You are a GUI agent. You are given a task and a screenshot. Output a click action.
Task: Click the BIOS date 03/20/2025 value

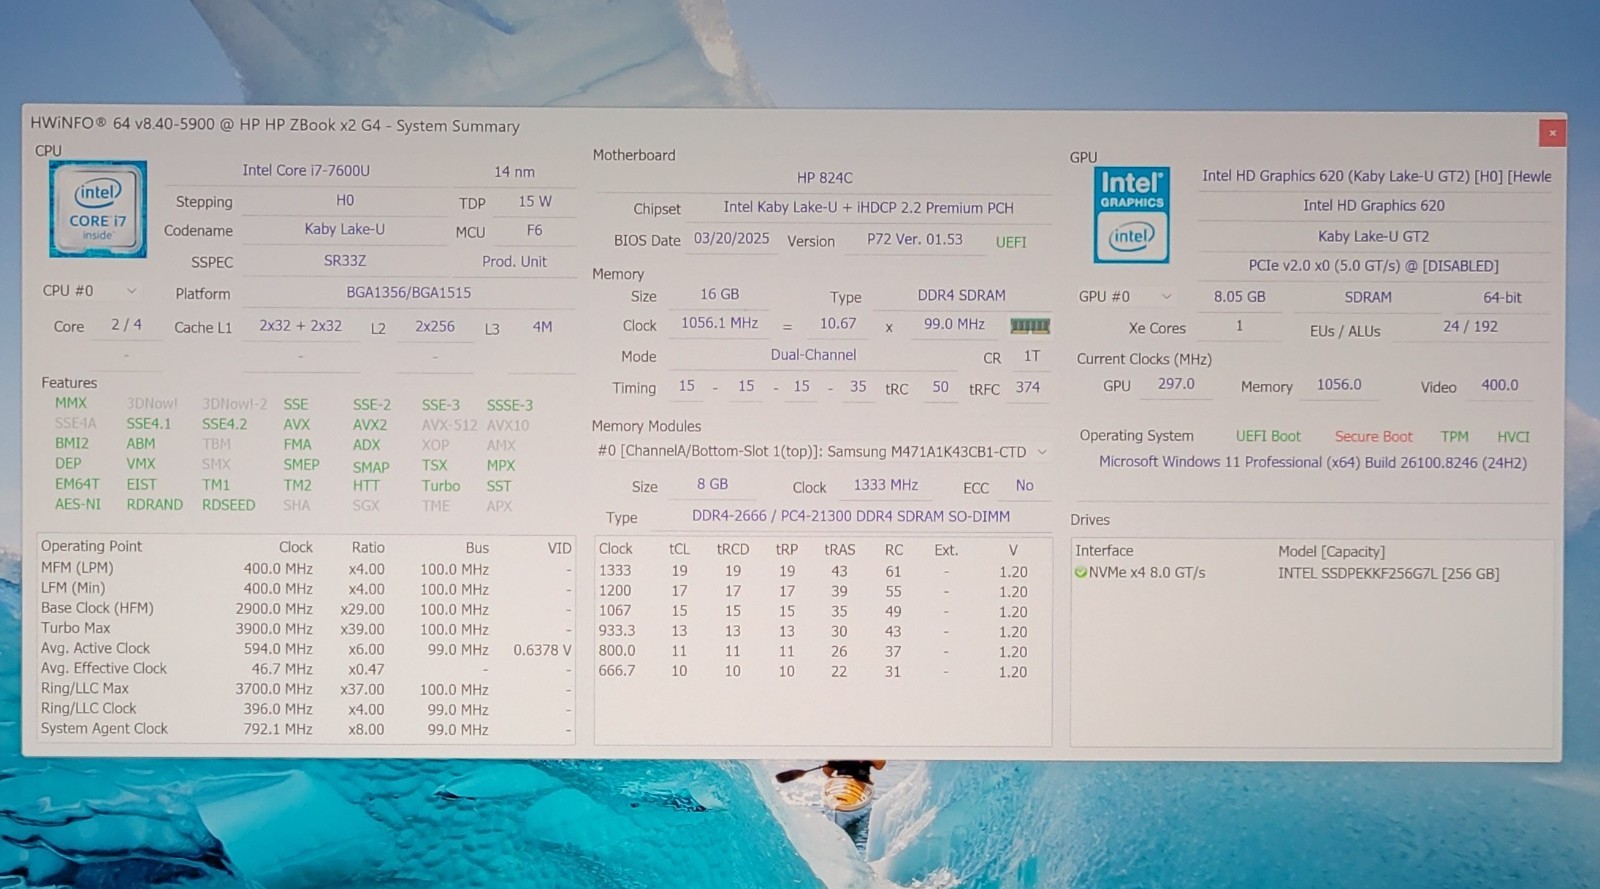732,239
